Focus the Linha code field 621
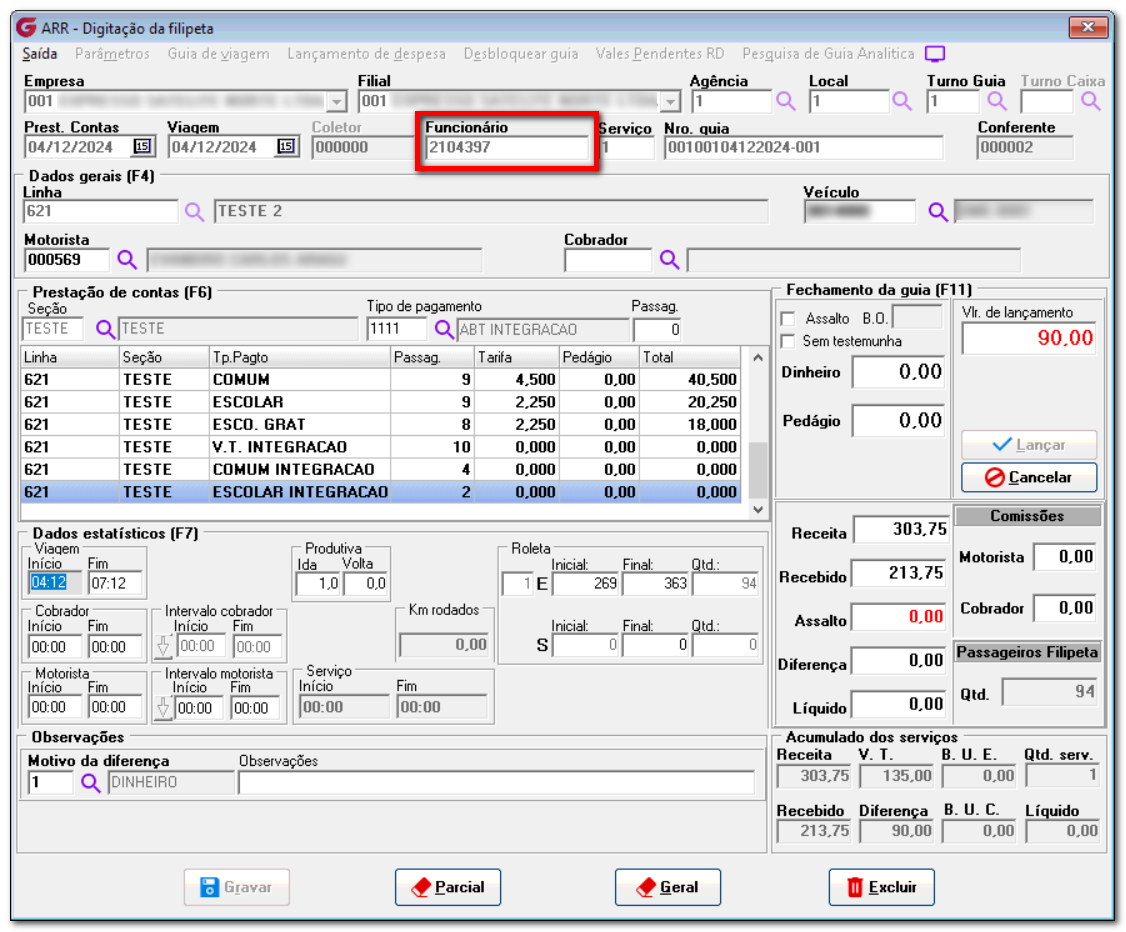1126x932 pixels. coord(101,211)
